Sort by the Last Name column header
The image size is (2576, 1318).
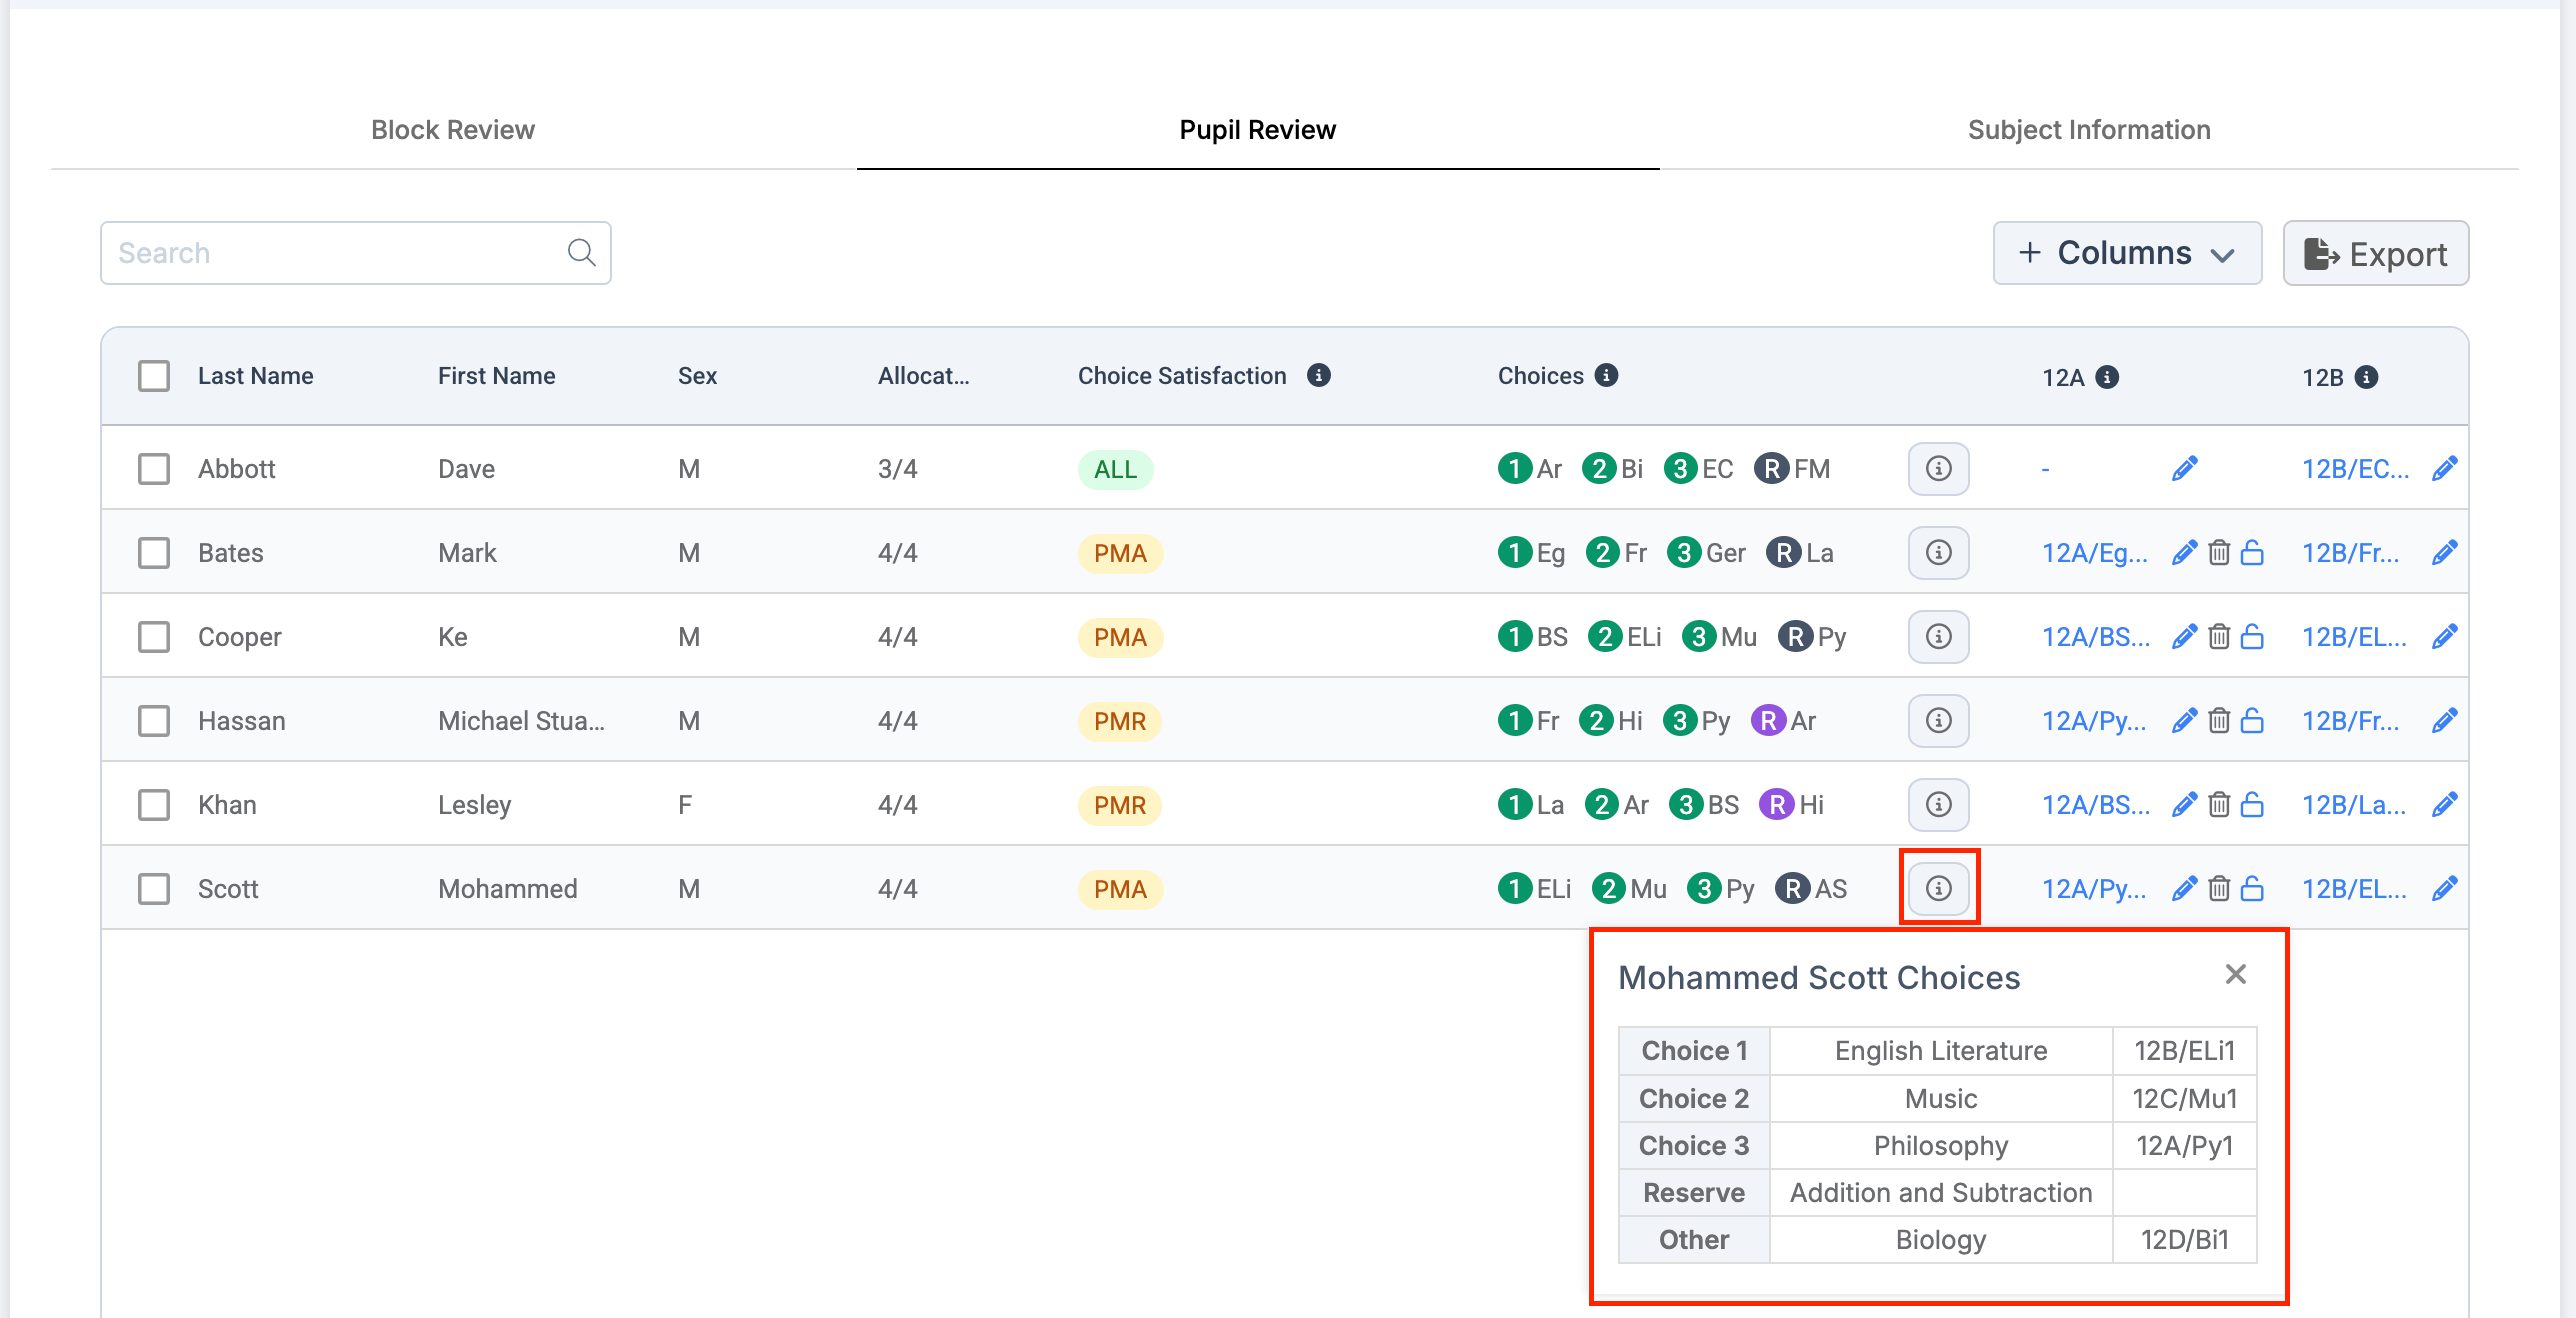255,376
